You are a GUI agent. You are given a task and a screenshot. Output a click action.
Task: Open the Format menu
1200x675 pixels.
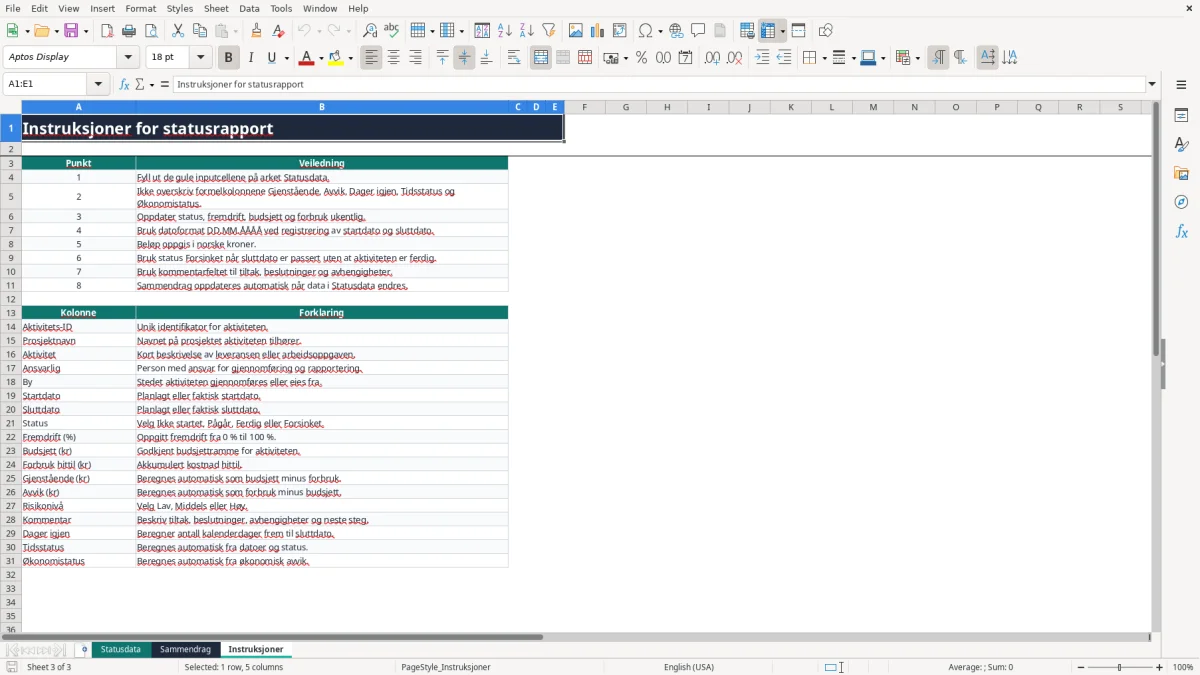coord(140,8)
